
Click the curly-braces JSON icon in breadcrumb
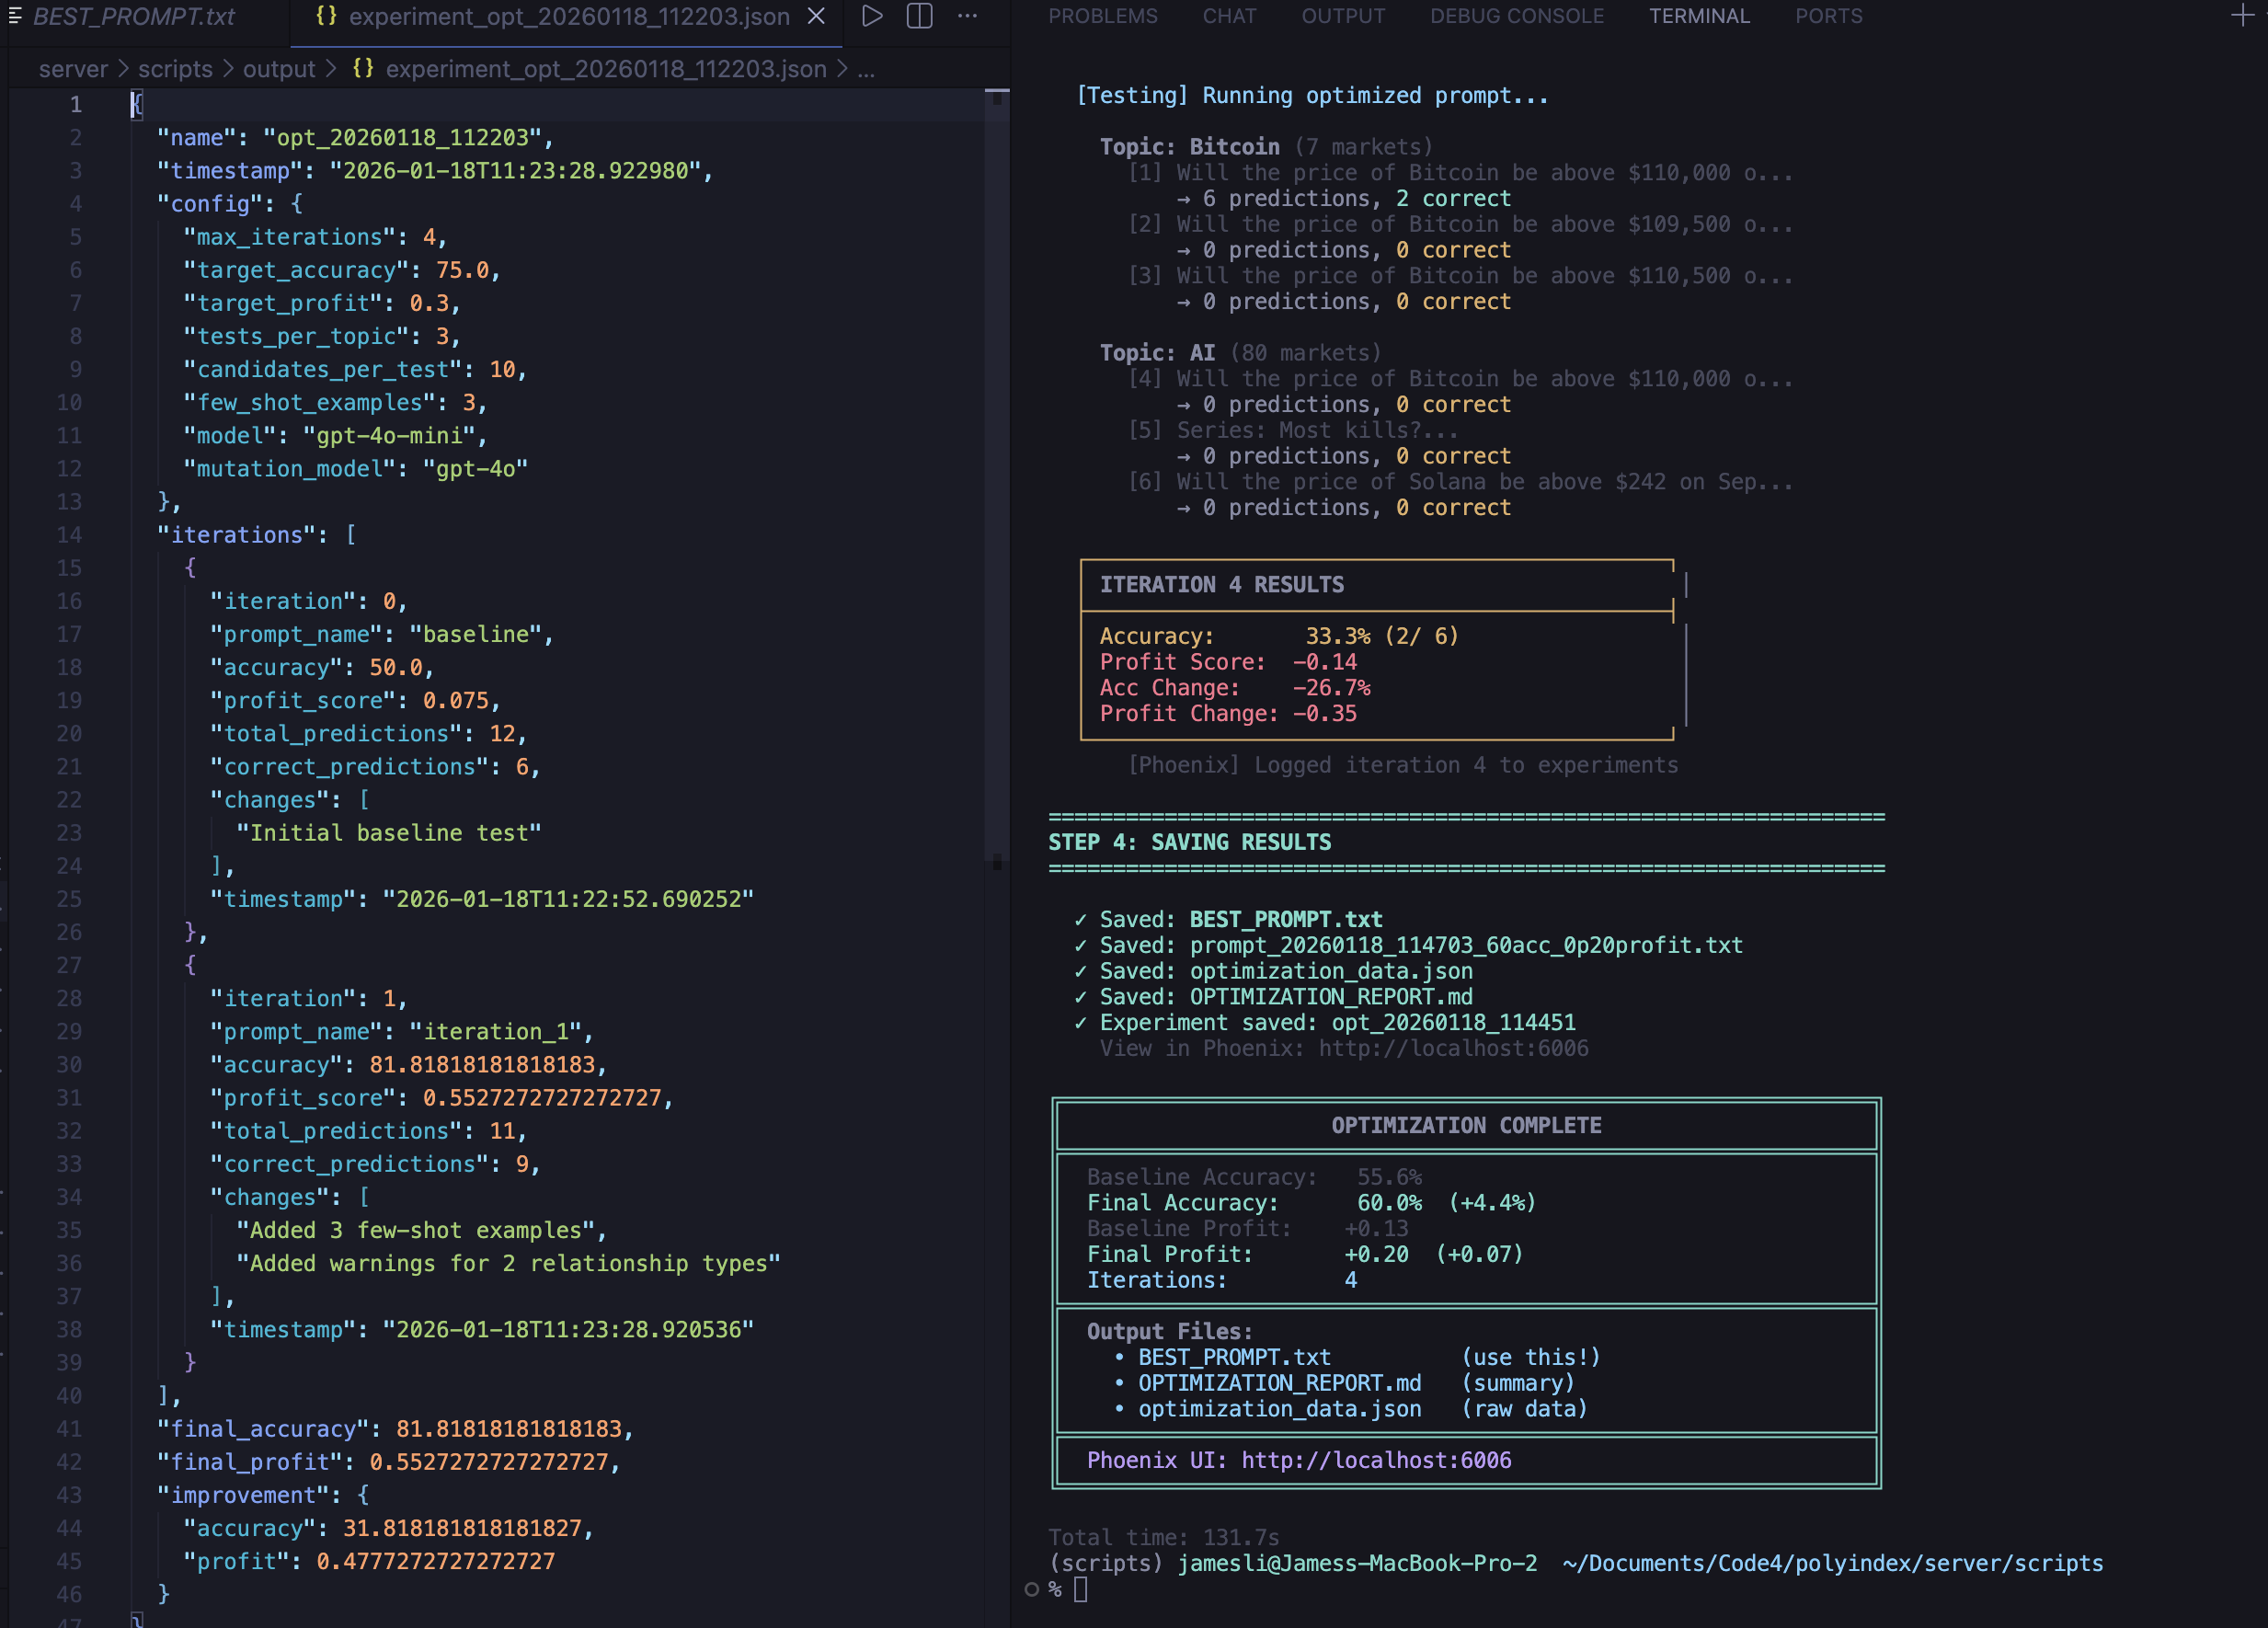[363, 69]
